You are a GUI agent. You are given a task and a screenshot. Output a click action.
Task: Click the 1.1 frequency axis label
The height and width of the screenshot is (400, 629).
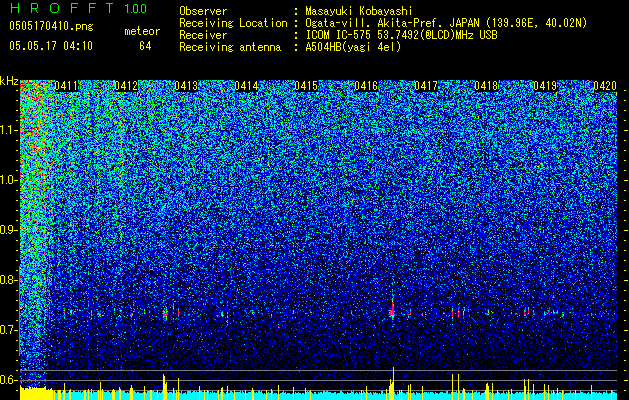tap(8, 130)
